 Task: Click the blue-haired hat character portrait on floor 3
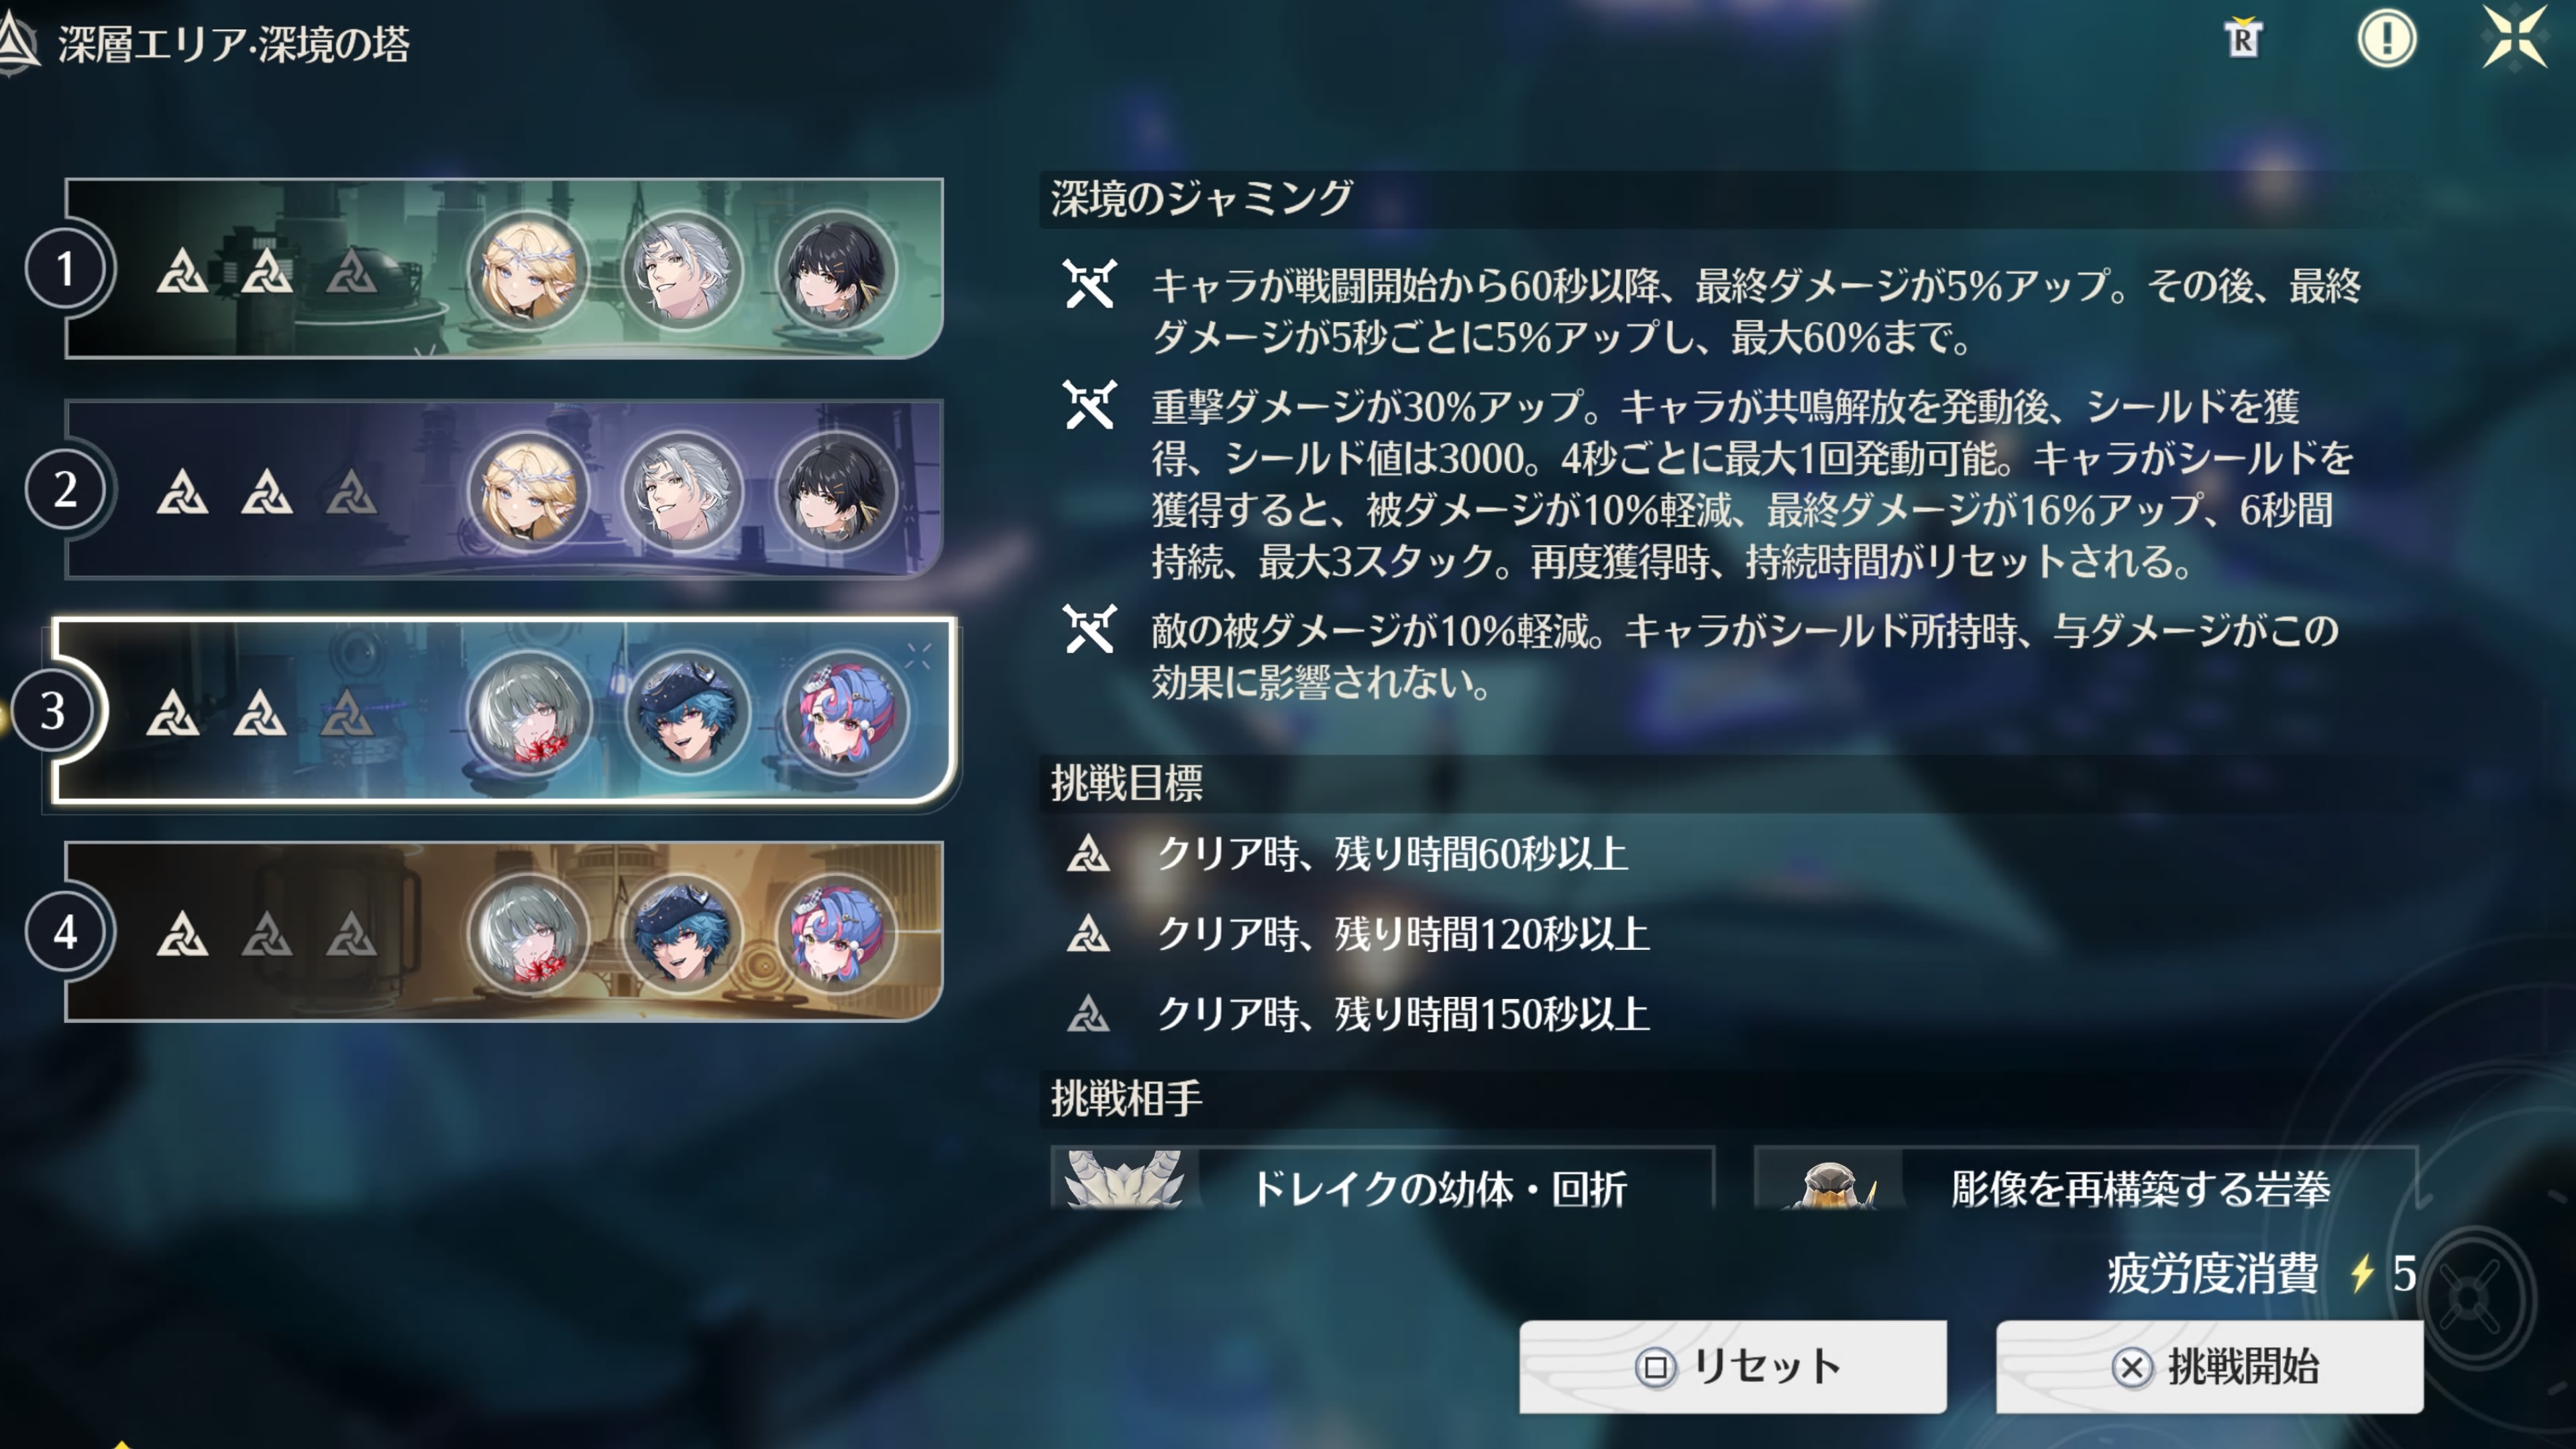(686, 711)
